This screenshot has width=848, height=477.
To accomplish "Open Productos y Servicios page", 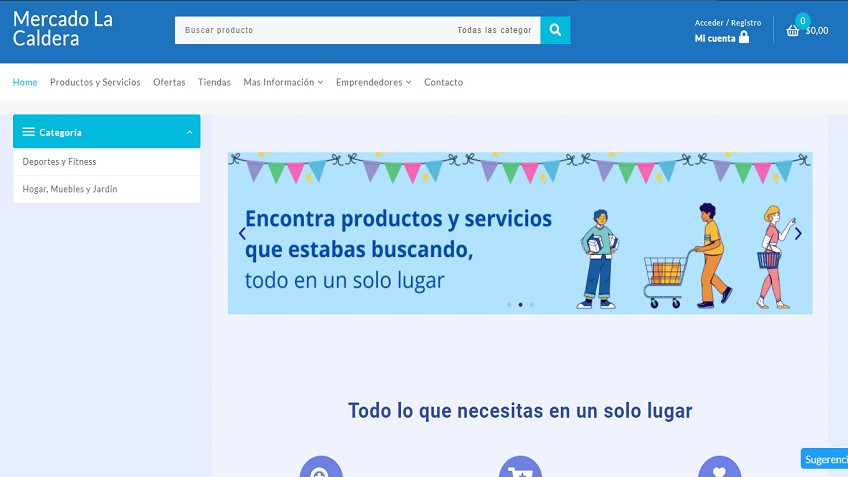I will coord(95,82).
